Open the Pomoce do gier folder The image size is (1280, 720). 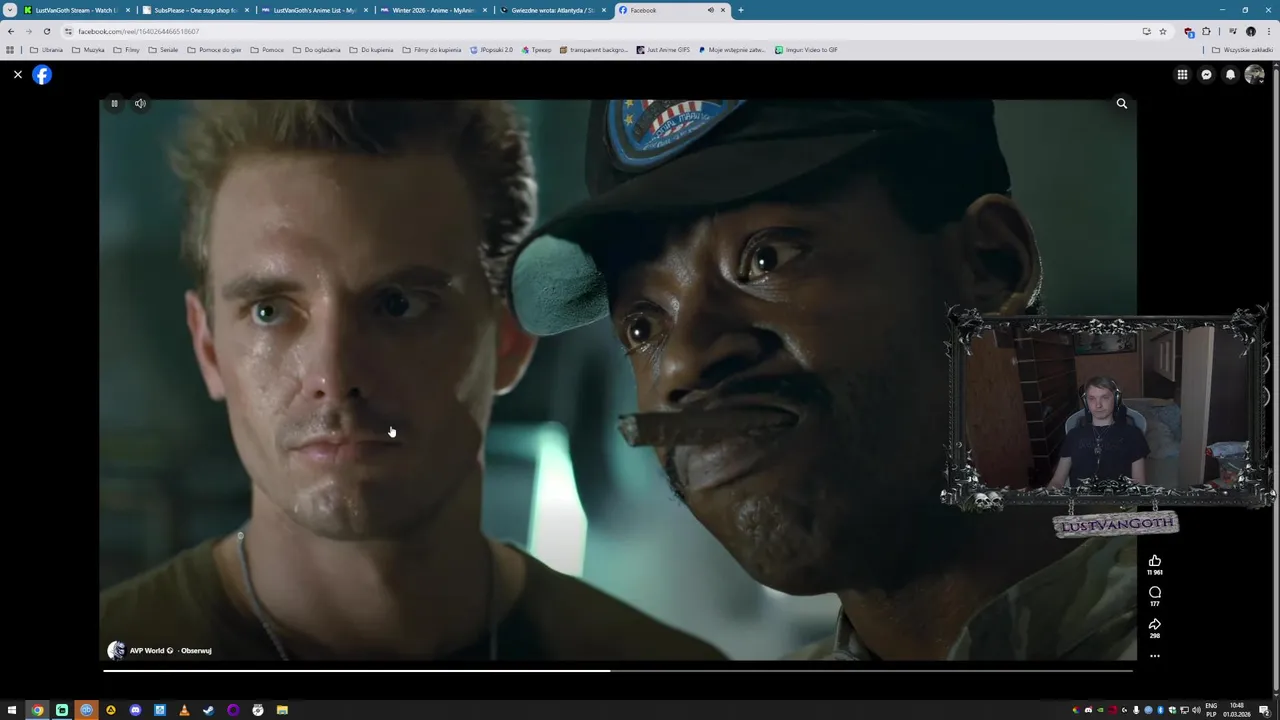click(214, 50)
